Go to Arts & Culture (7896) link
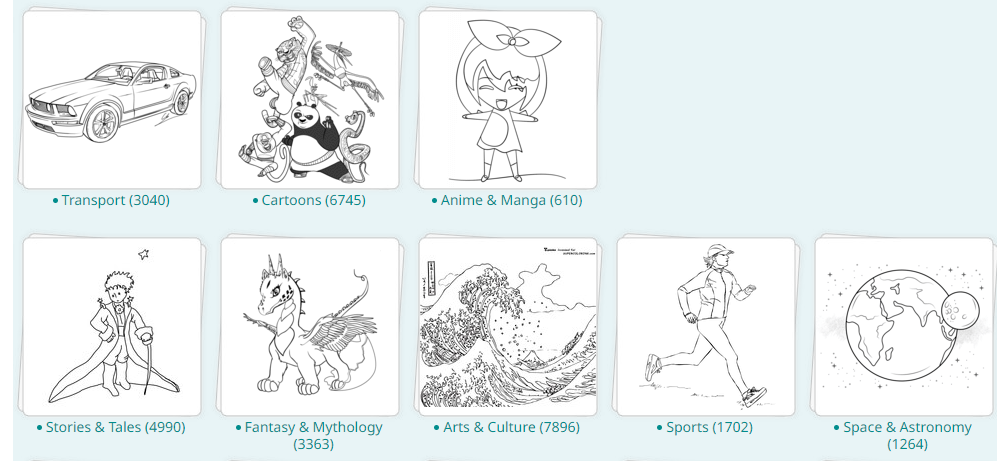The image size is (997, 461). tap(511, 427)
